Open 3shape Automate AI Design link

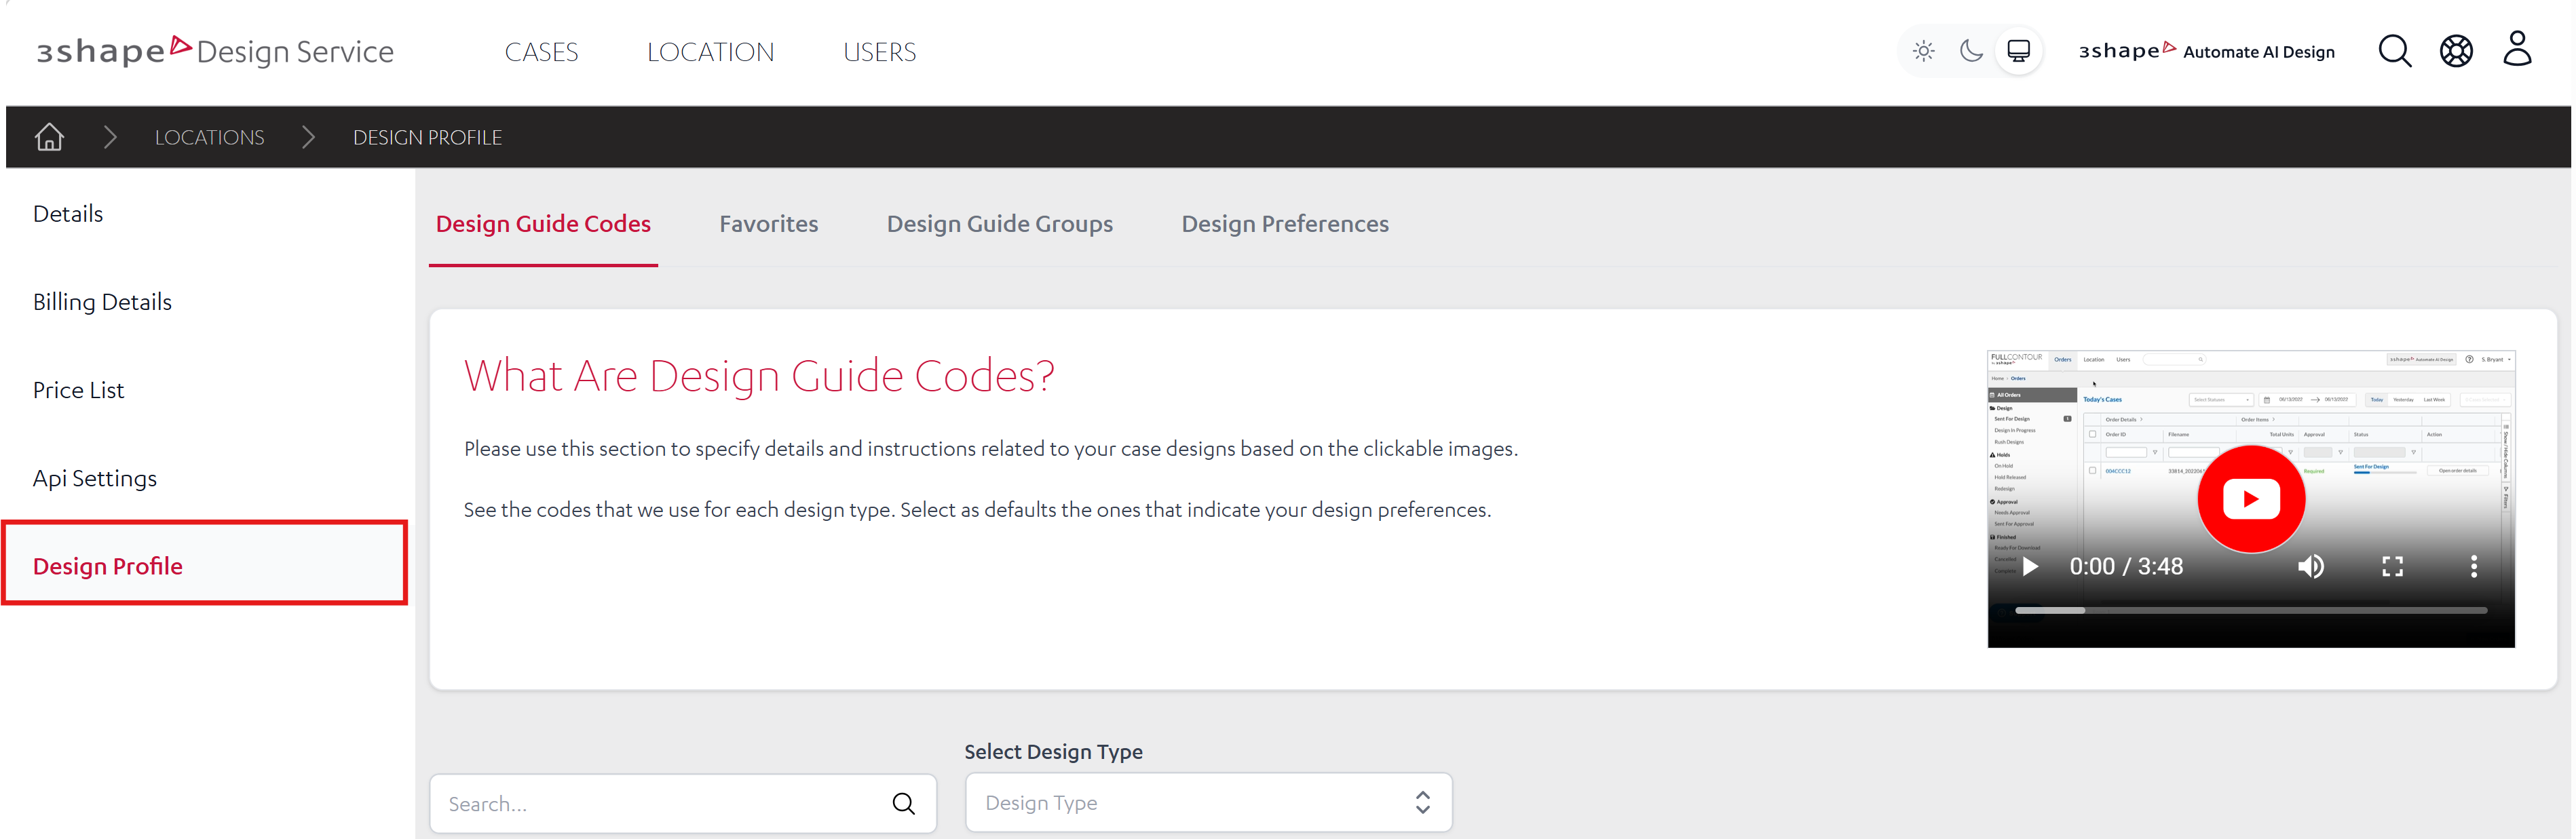coord(2207,51)
